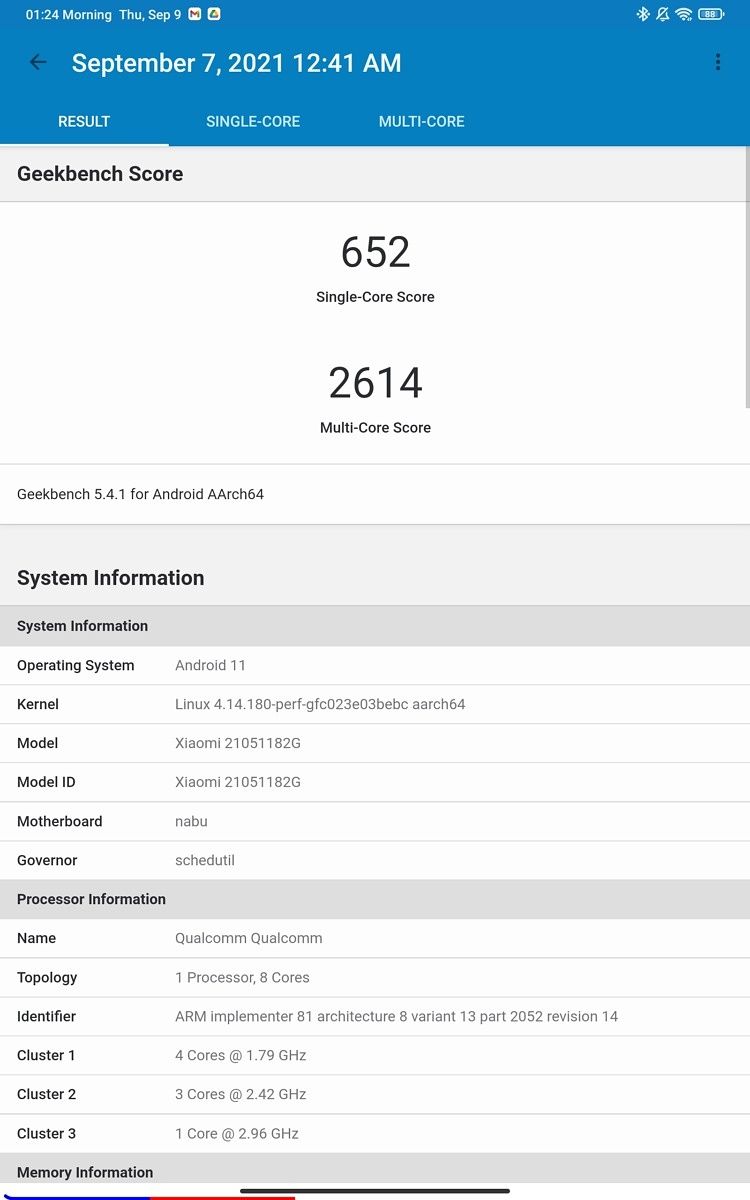Tap the Cluster 1 label

click(x=46, y=1055)
